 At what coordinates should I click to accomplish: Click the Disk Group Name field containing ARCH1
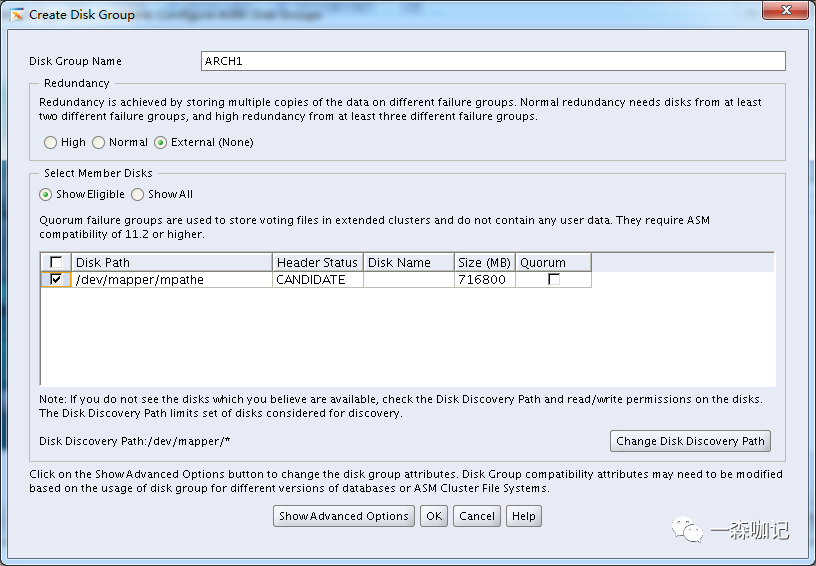point(493,61)
